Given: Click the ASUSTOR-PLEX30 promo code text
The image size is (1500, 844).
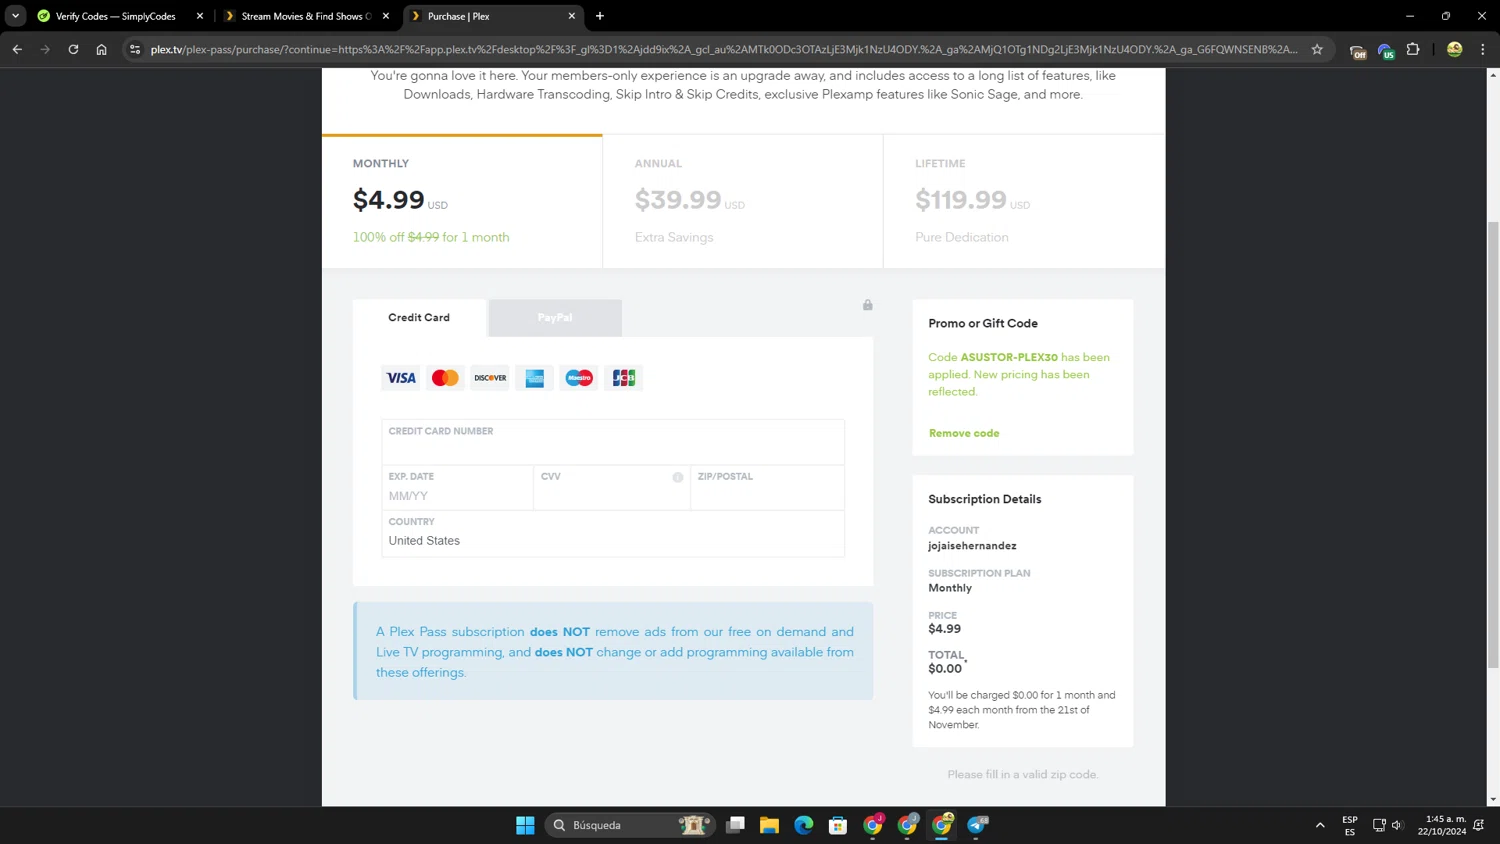Looking at the screenshot, I should pos(1009,357).
